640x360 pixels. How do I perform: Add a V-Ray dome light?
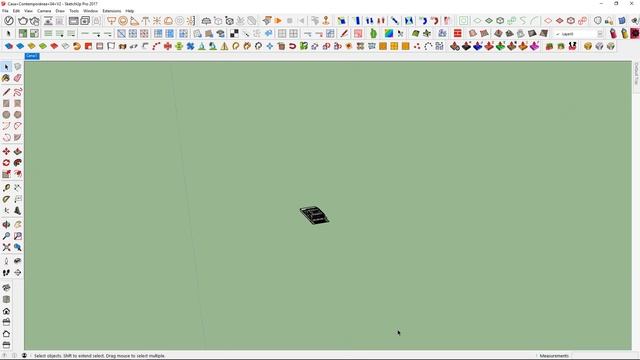point(168,20)
